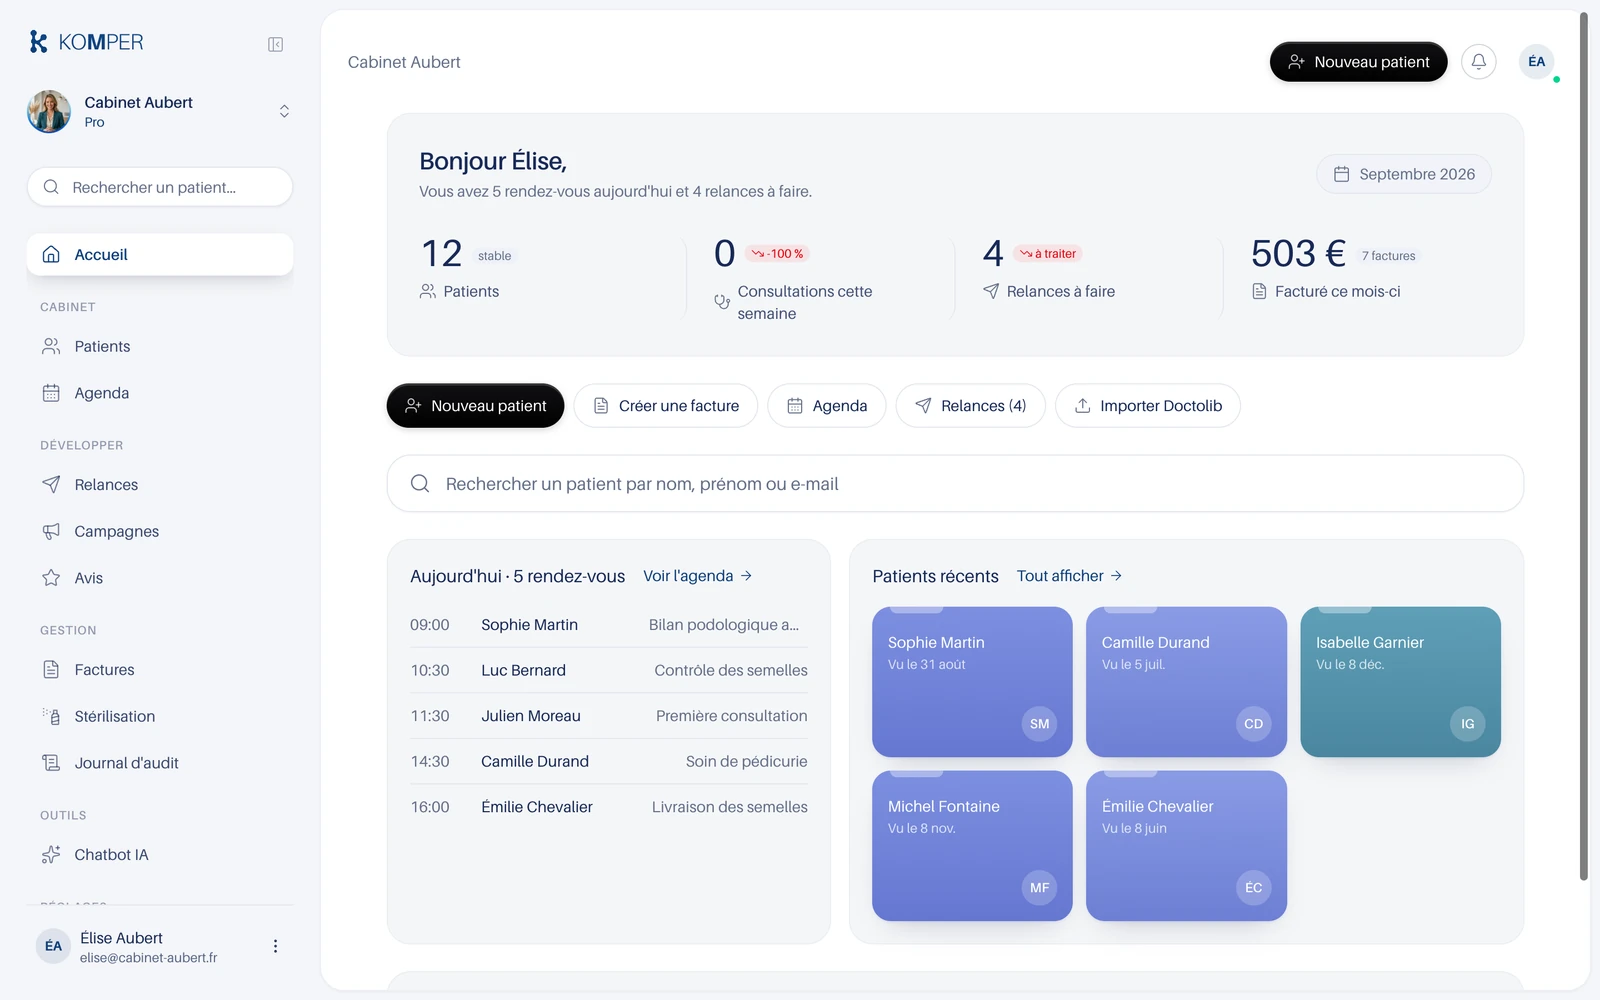This screenshot has width=1600, height=1000.
Task: Open Avis star item
Action: coord(160,578)
